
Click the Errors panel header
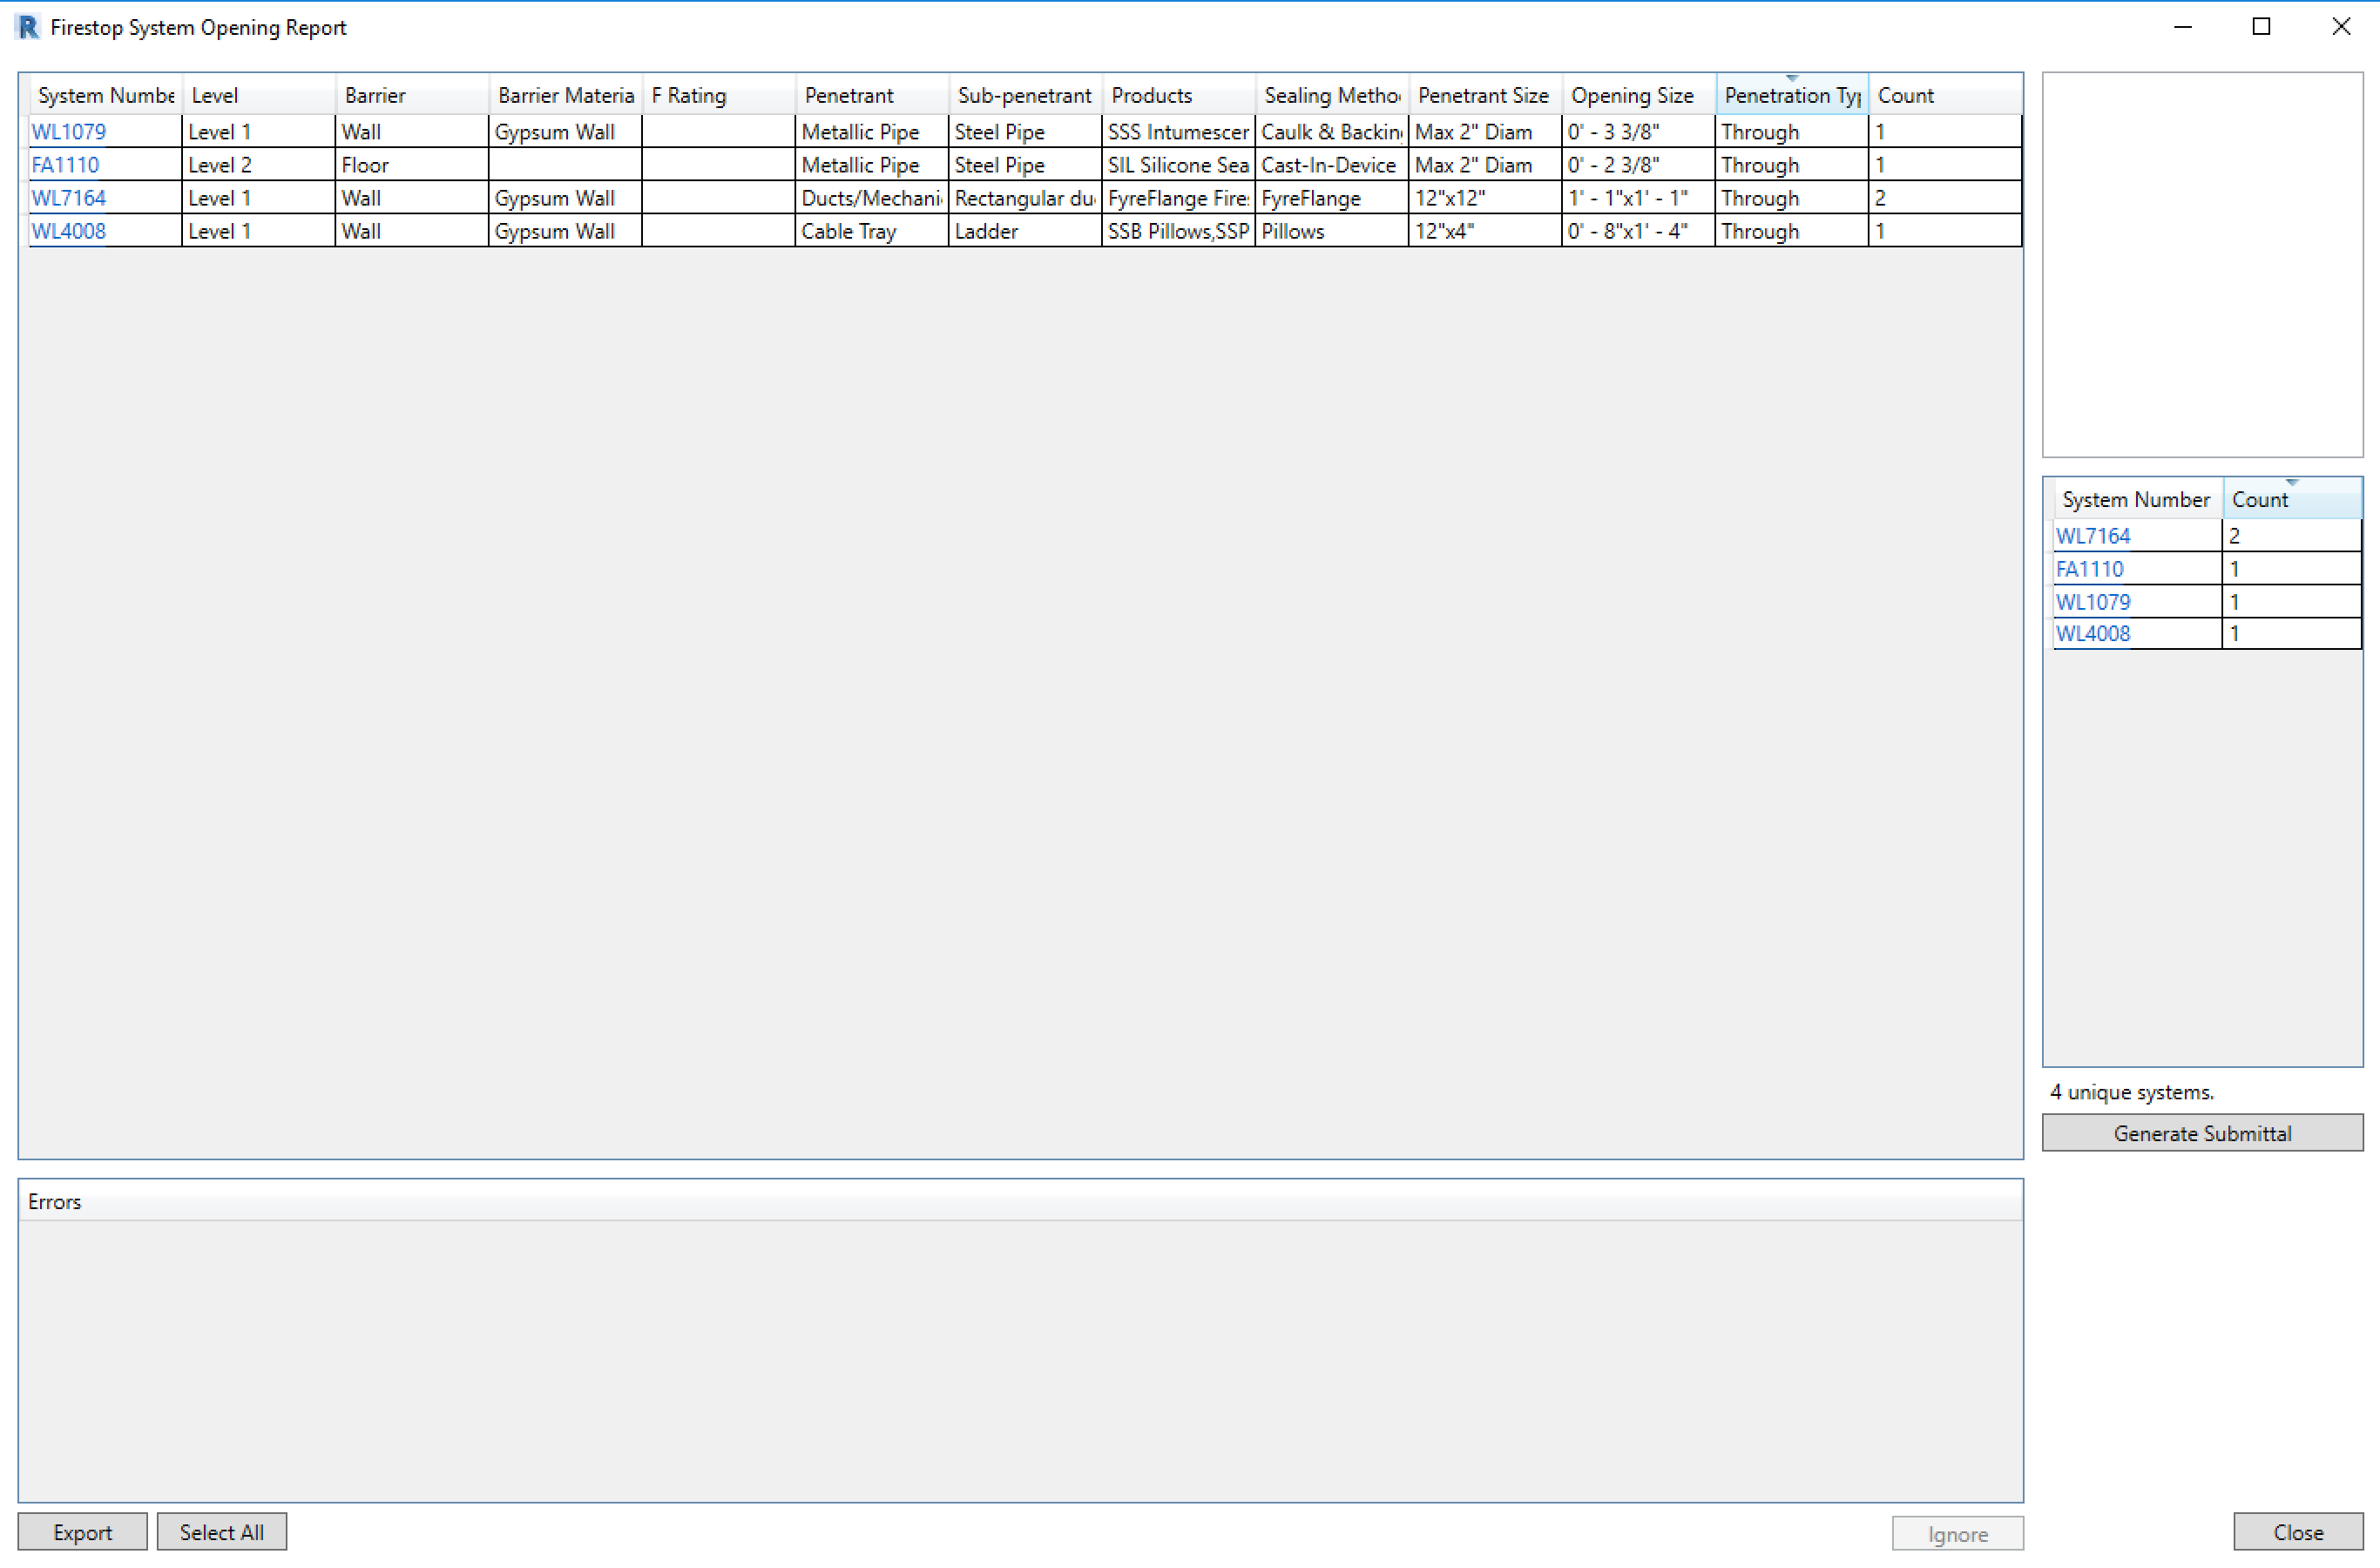click(55, 1202)
